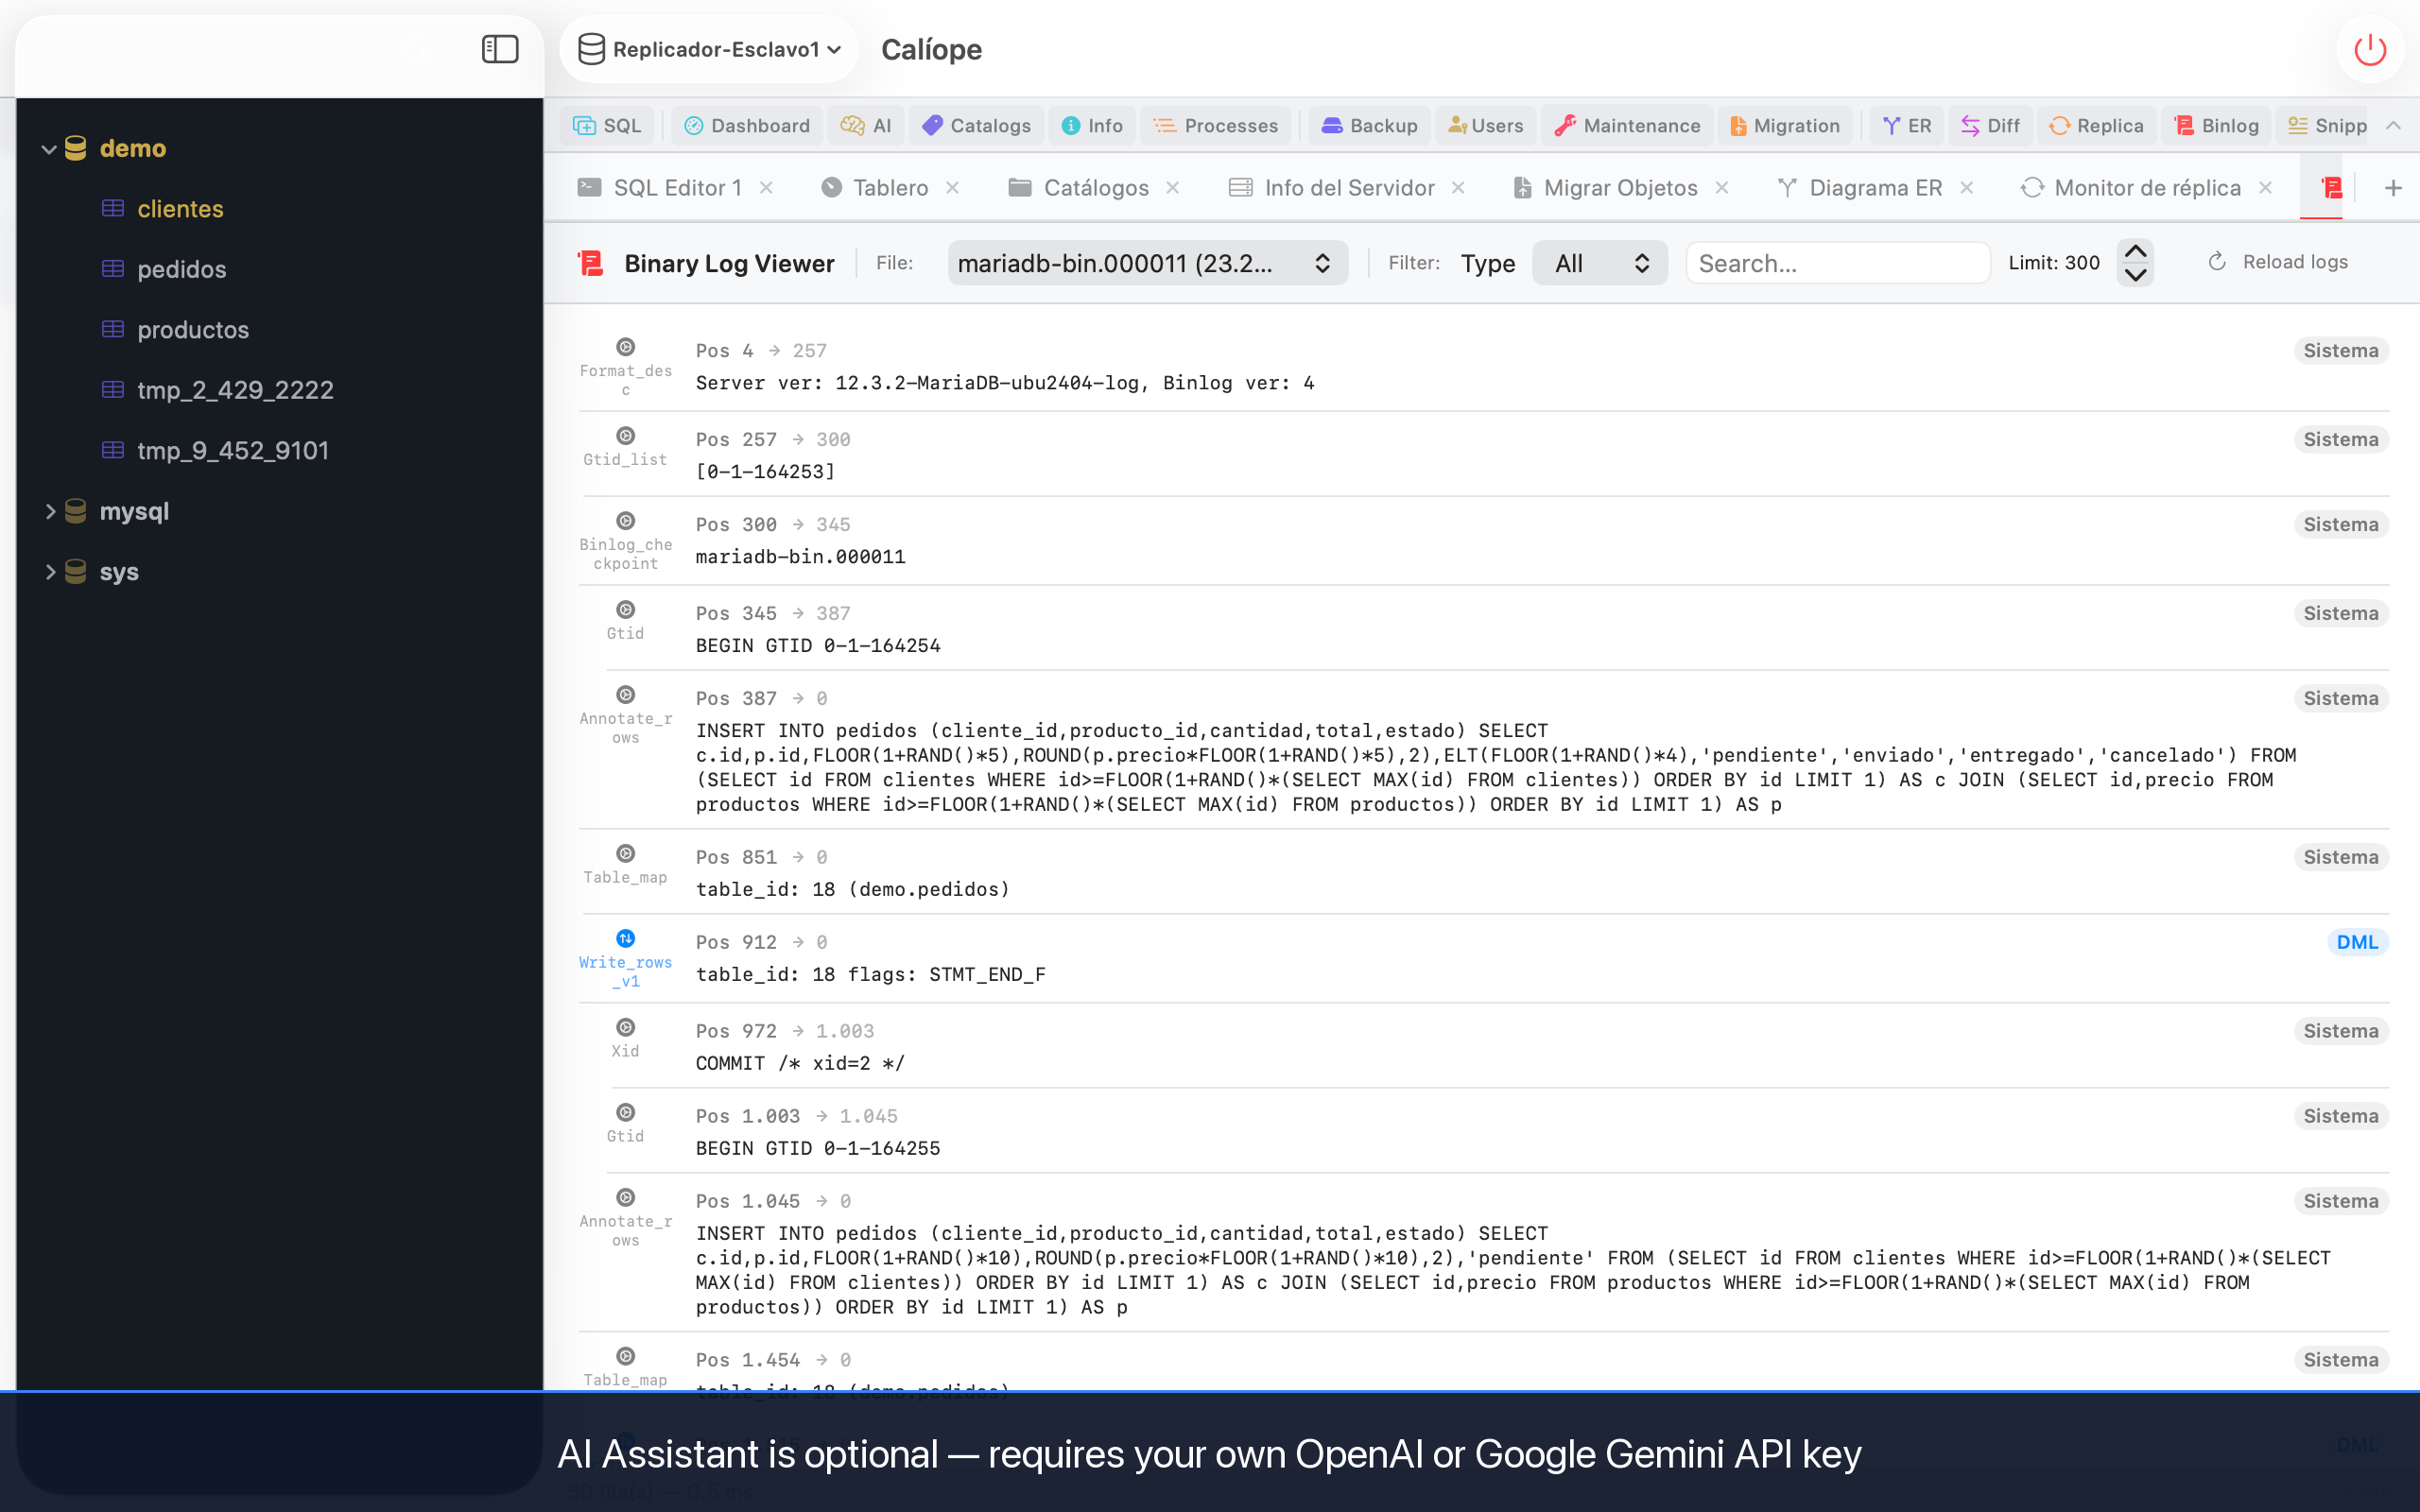The image size is (2420, 1512).
Task: Select the productos table
Action: click(193, 330)
